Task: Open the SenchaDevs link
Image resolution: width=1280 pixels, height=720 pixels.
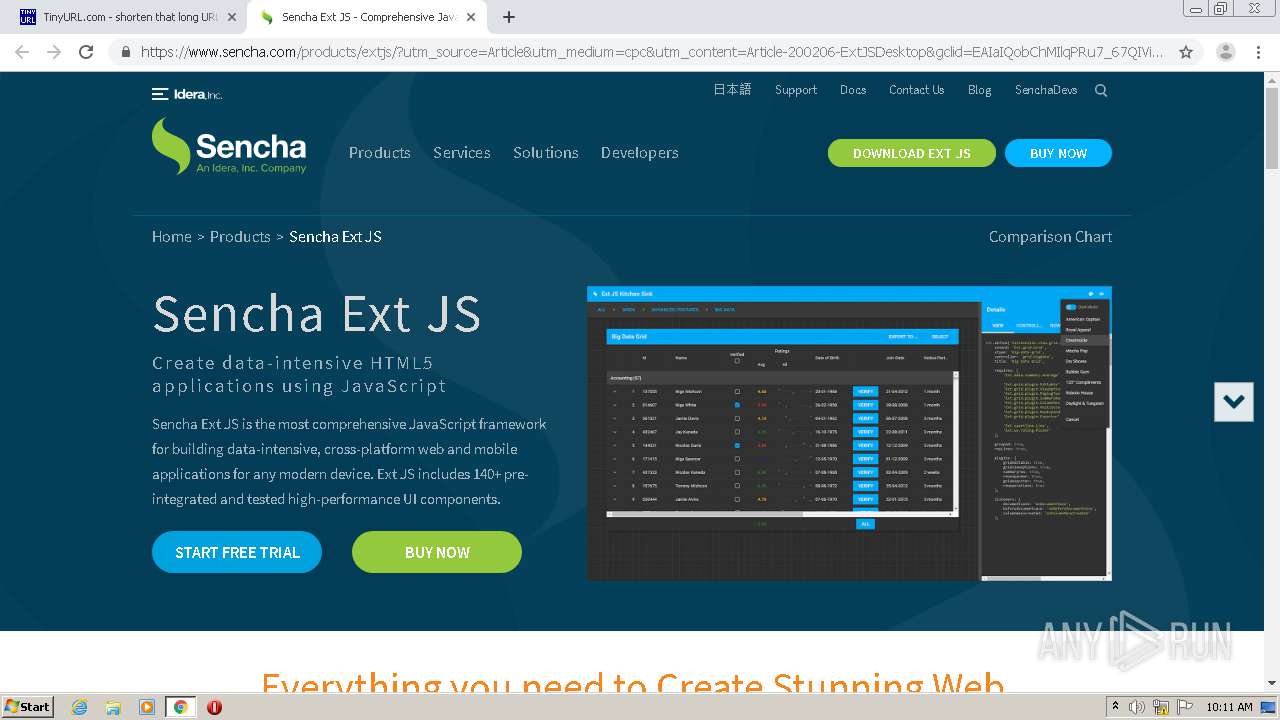Action: (x=1046, y=90)
